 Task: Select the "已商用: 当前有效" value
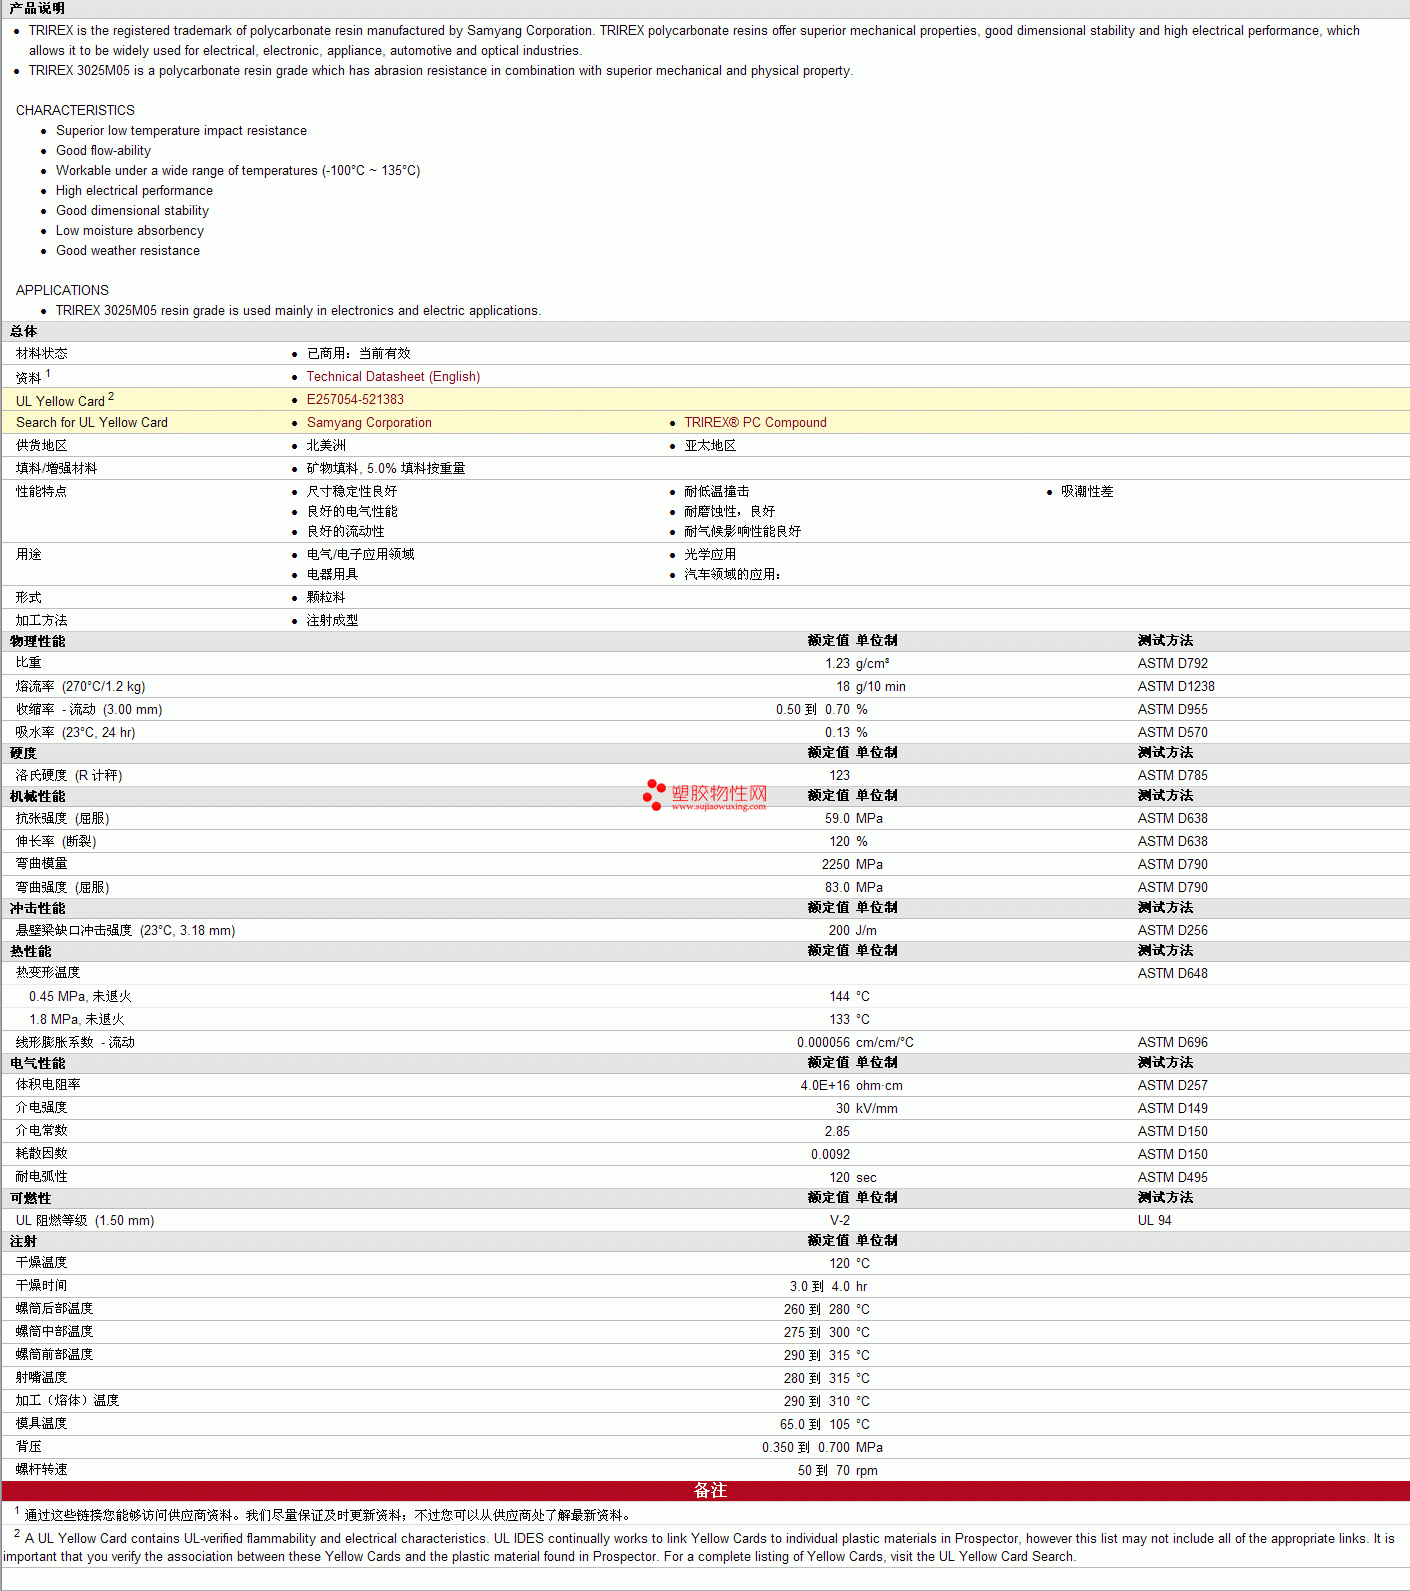358,354
